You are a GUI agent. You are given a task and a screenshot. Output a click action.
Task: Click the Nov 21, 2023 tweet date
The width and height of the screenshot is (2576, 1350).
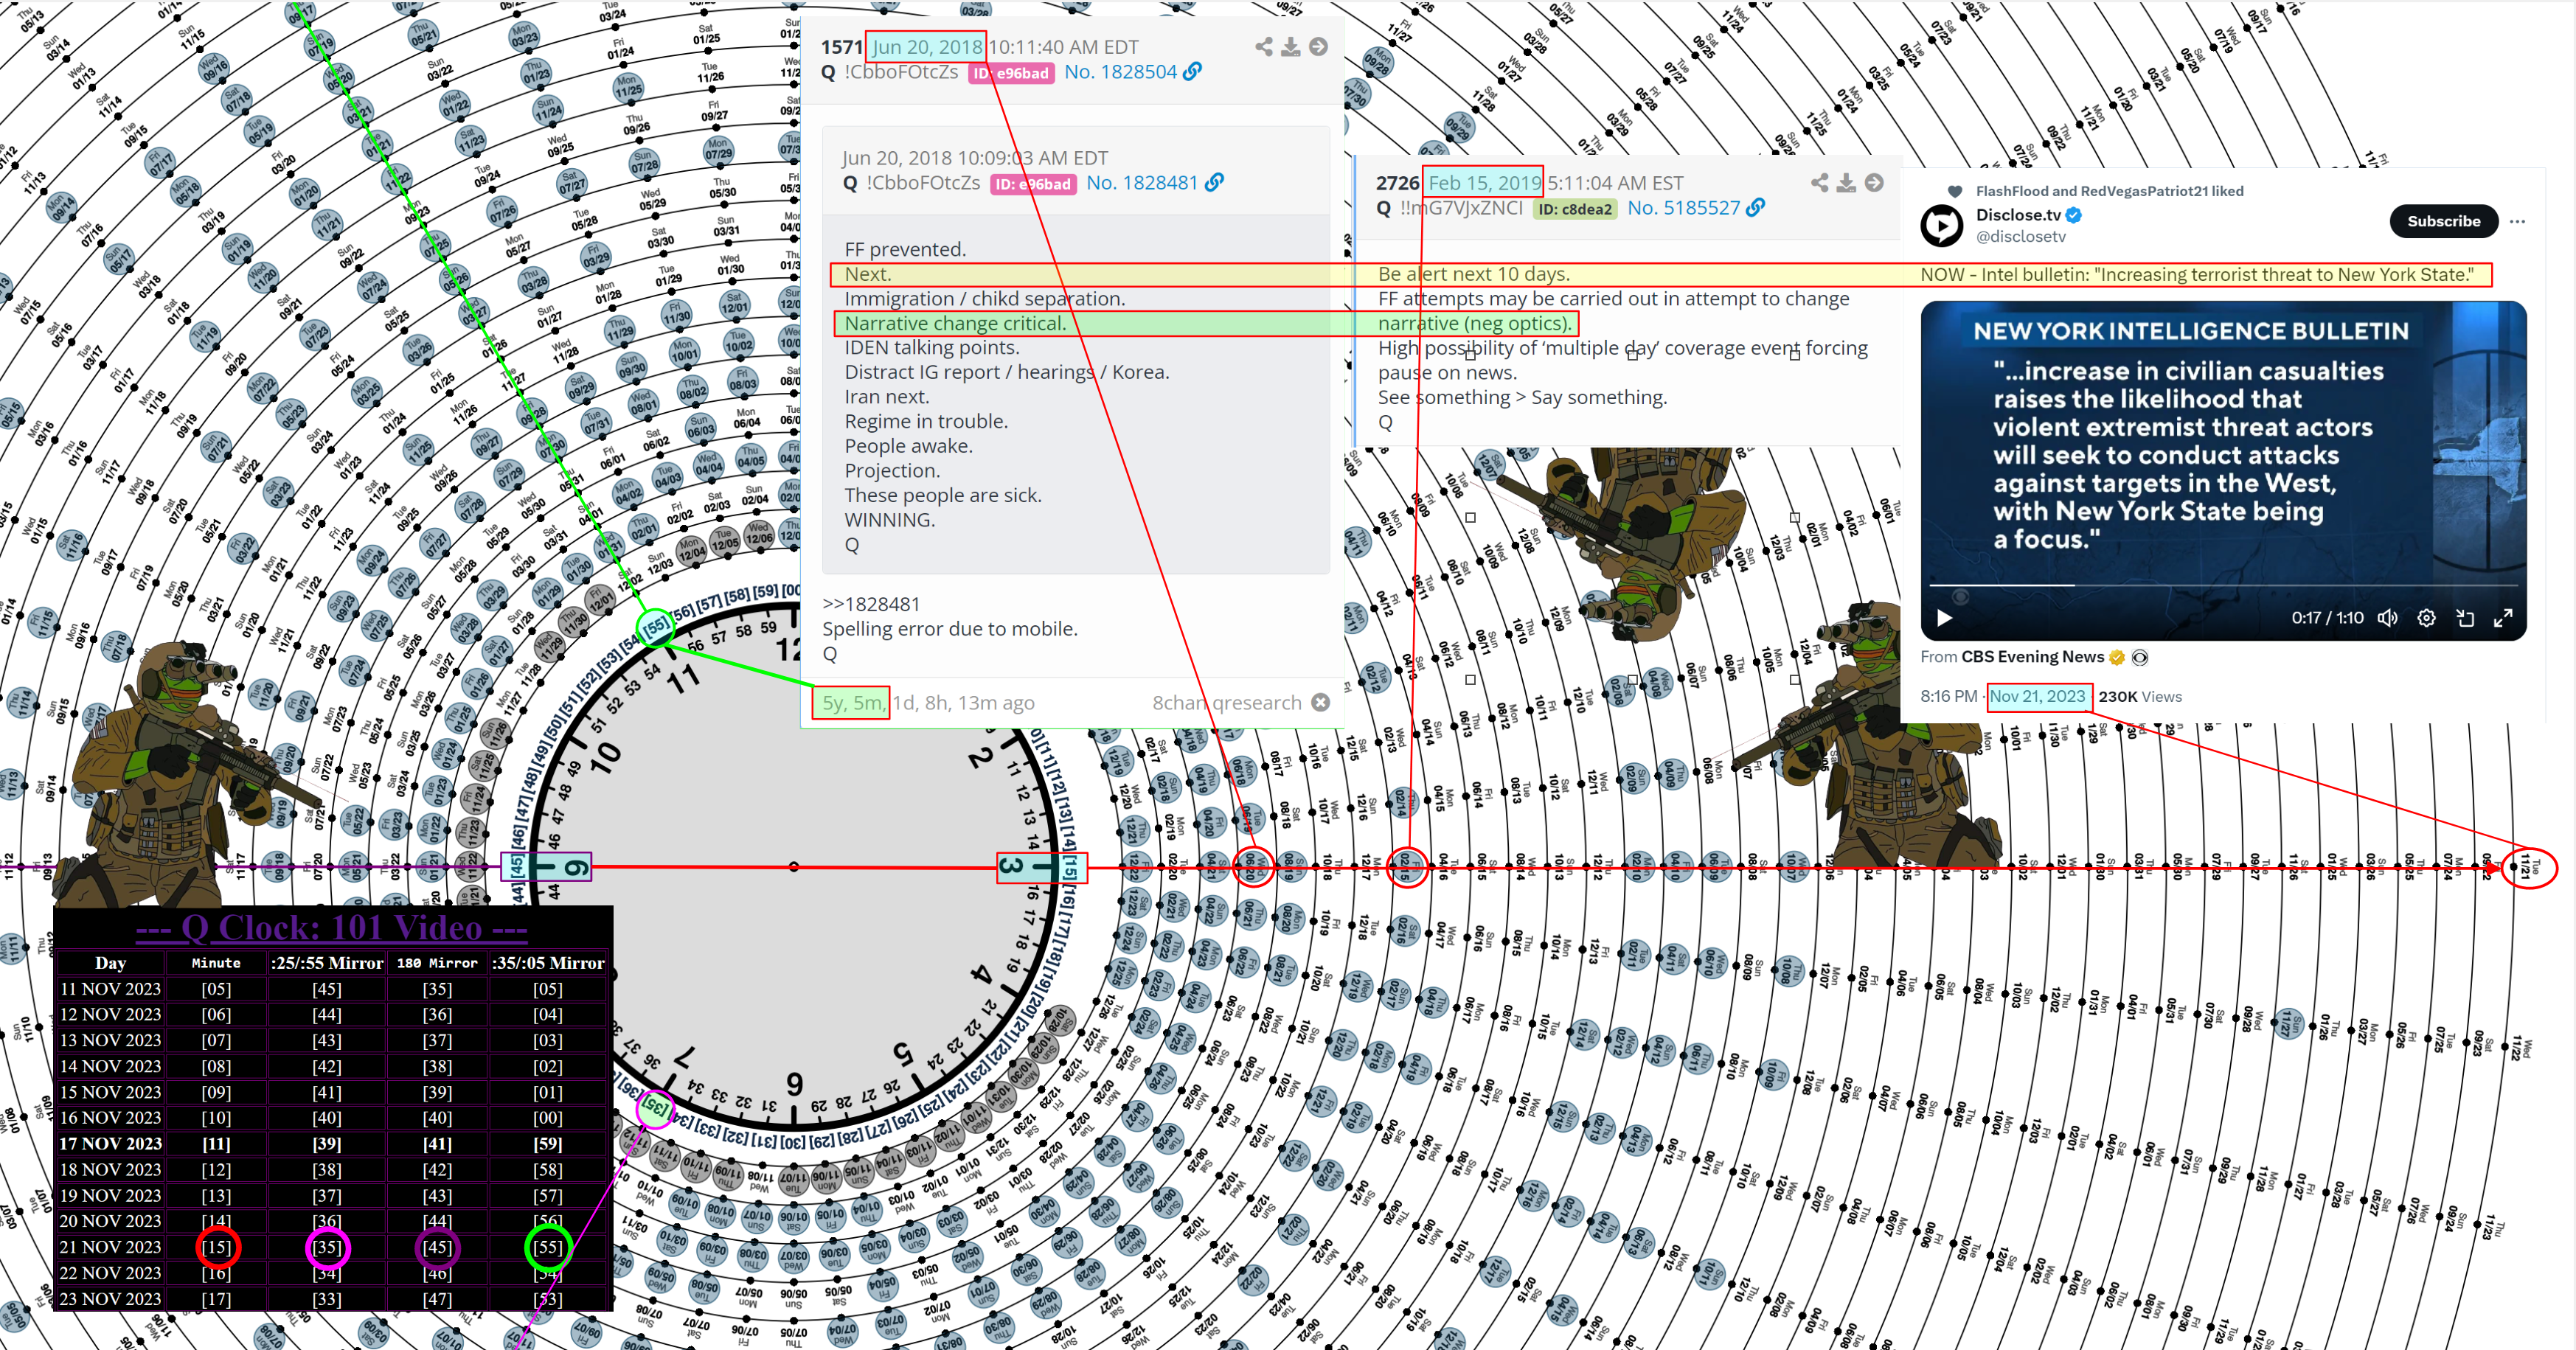pos(2037,697)
